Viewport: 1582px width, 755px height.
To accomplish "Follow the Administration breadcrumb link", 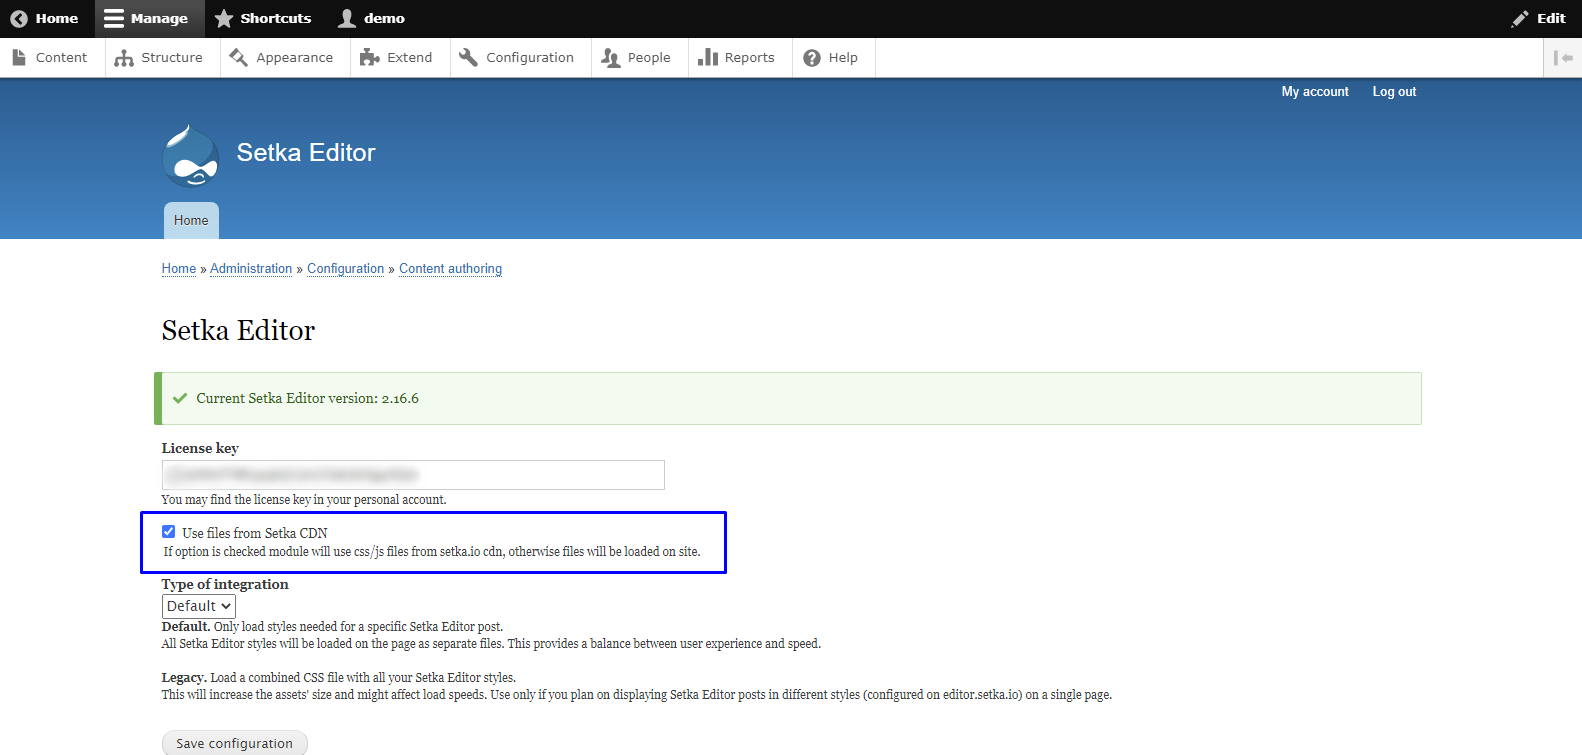I will tap(251, 269).
